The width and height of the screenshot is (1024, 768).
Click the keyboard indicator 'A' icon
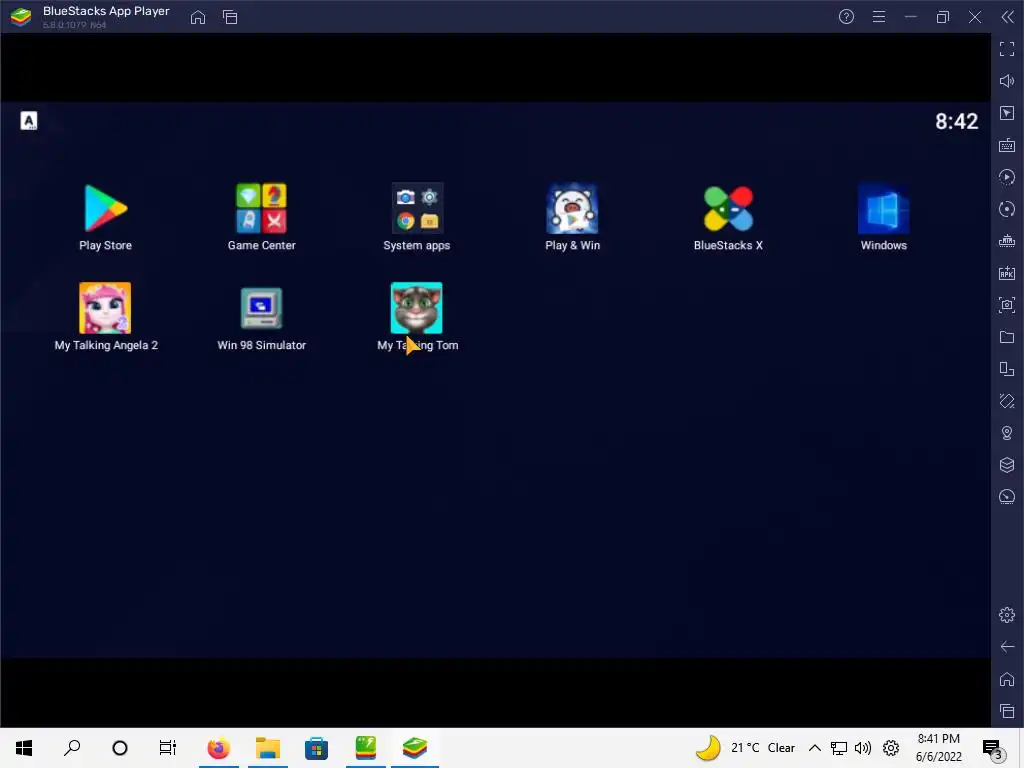[x=29, y=121]
